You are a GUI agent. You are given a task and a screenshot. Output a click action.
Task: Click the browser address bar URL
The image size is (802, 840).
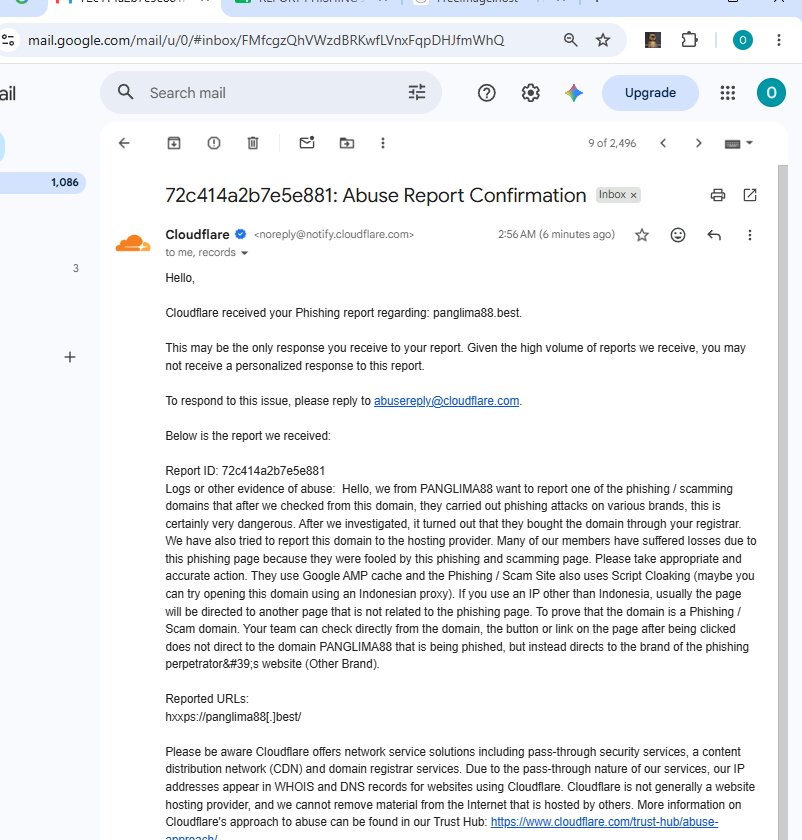[x=266, y=40]
